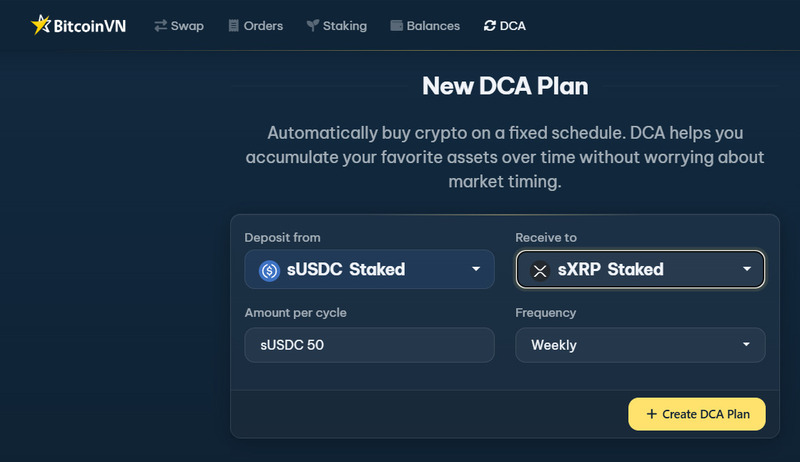Click the Balances wallet icon

(397, 26)
